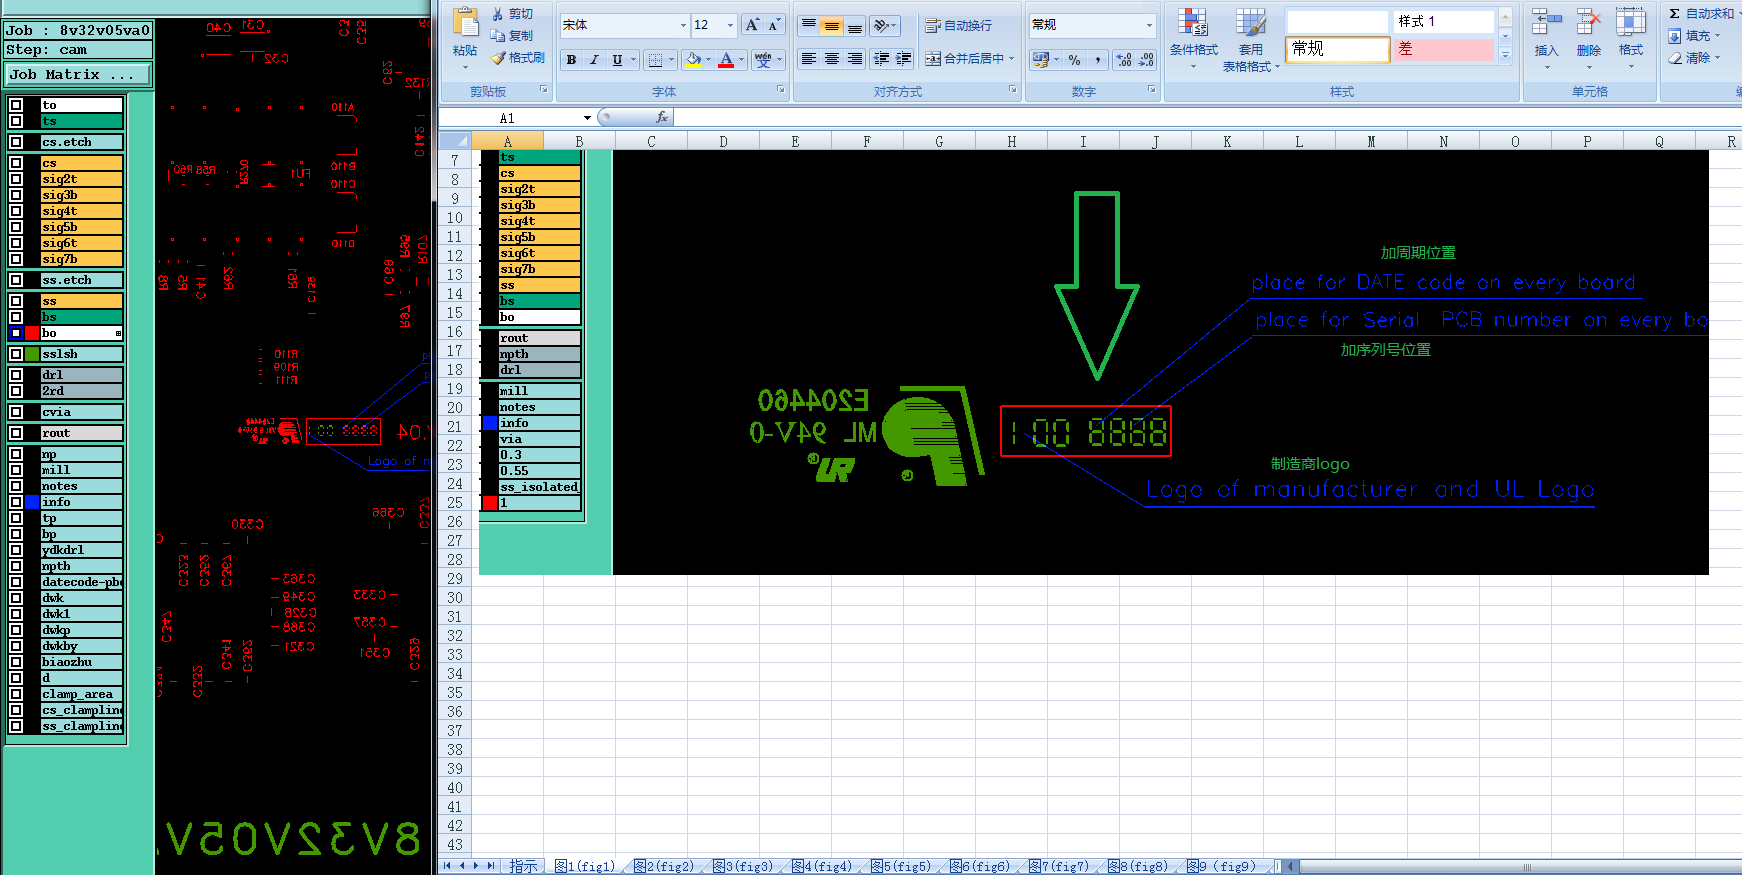Viewport: 1742px width, 875px height.
Task: Click AutoSum (自动求和) button
Action: 1701,14
